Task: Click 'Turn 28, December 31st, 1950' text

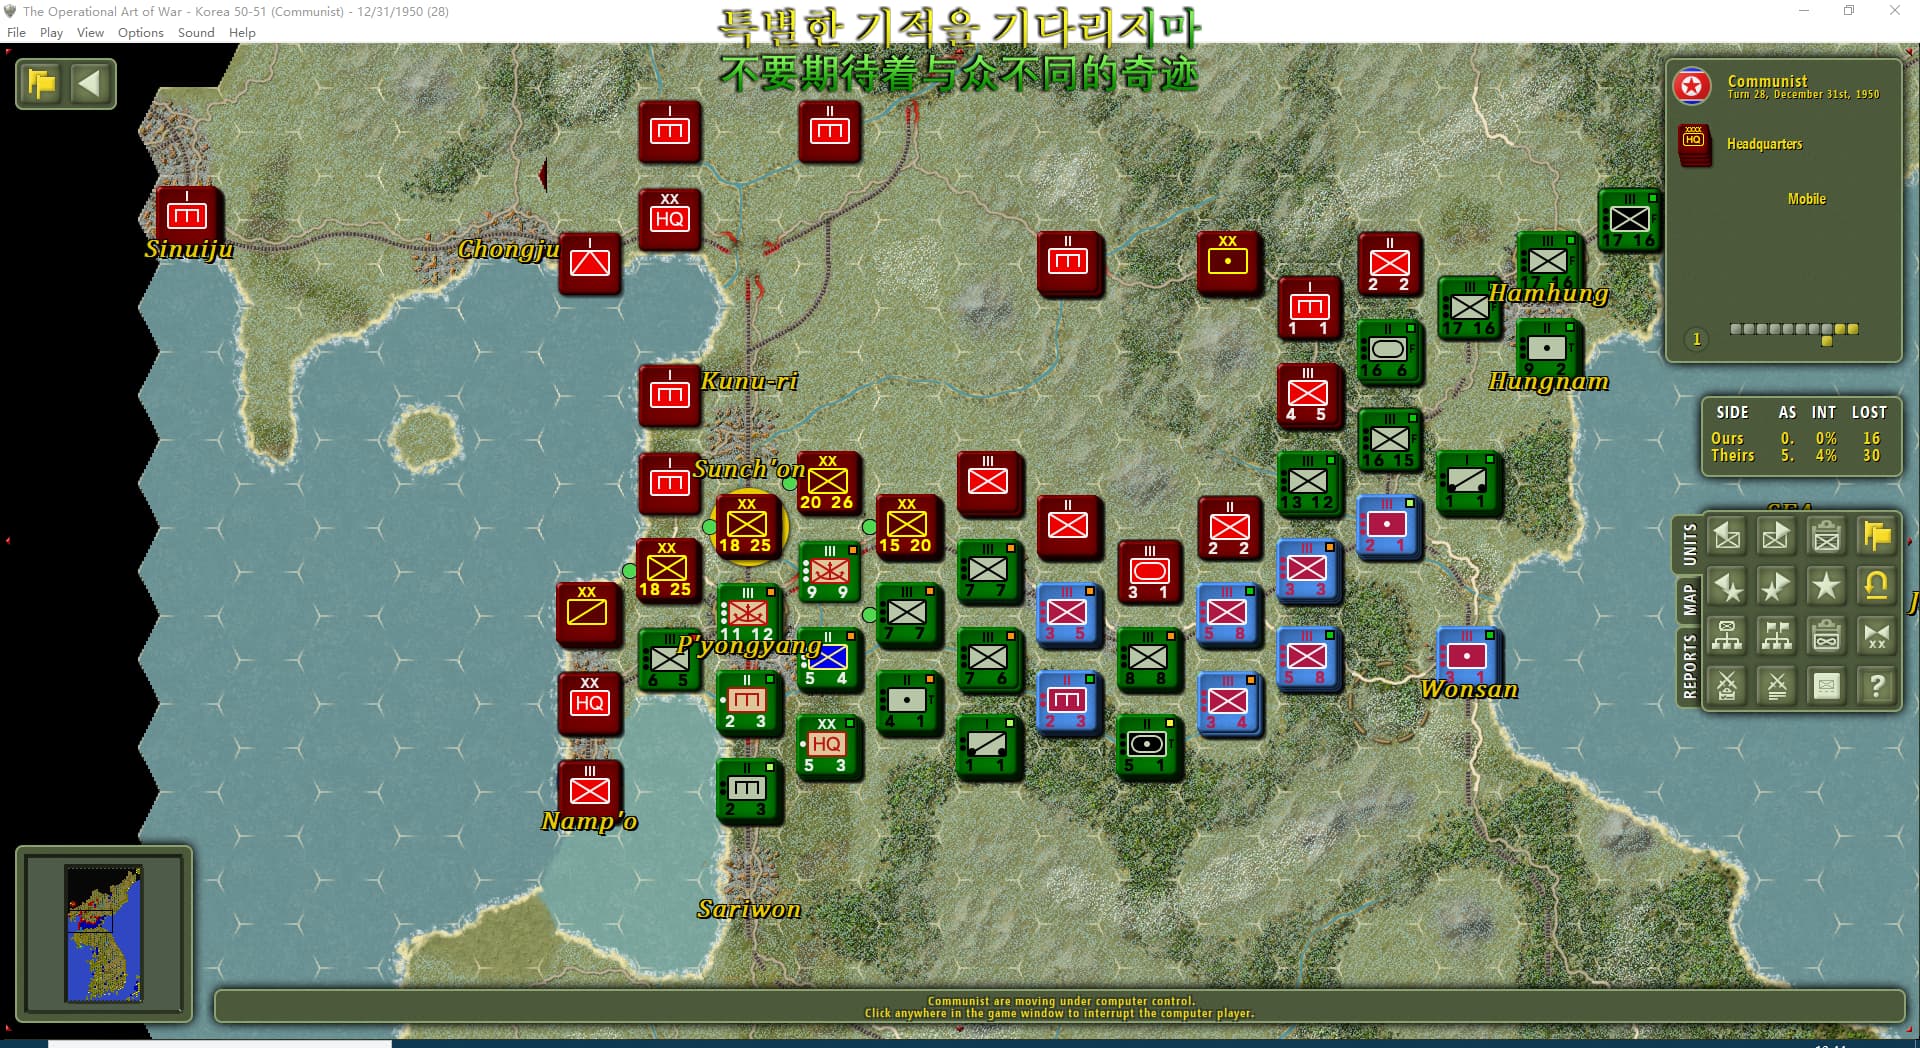Action: (x=1803, y=94)
